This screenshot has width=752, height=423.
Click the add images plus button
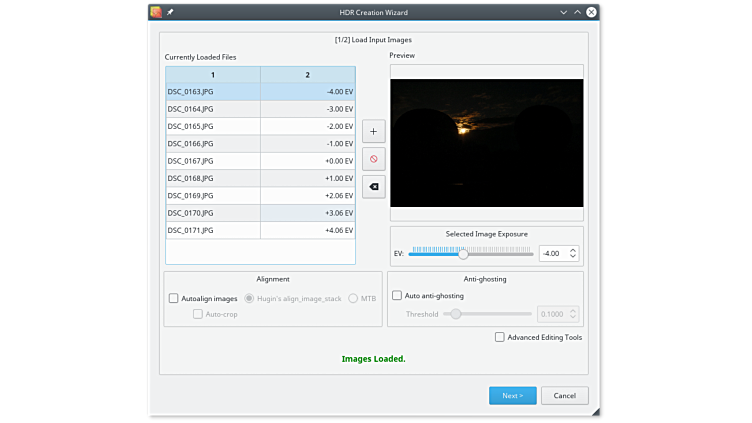(373, 132)
